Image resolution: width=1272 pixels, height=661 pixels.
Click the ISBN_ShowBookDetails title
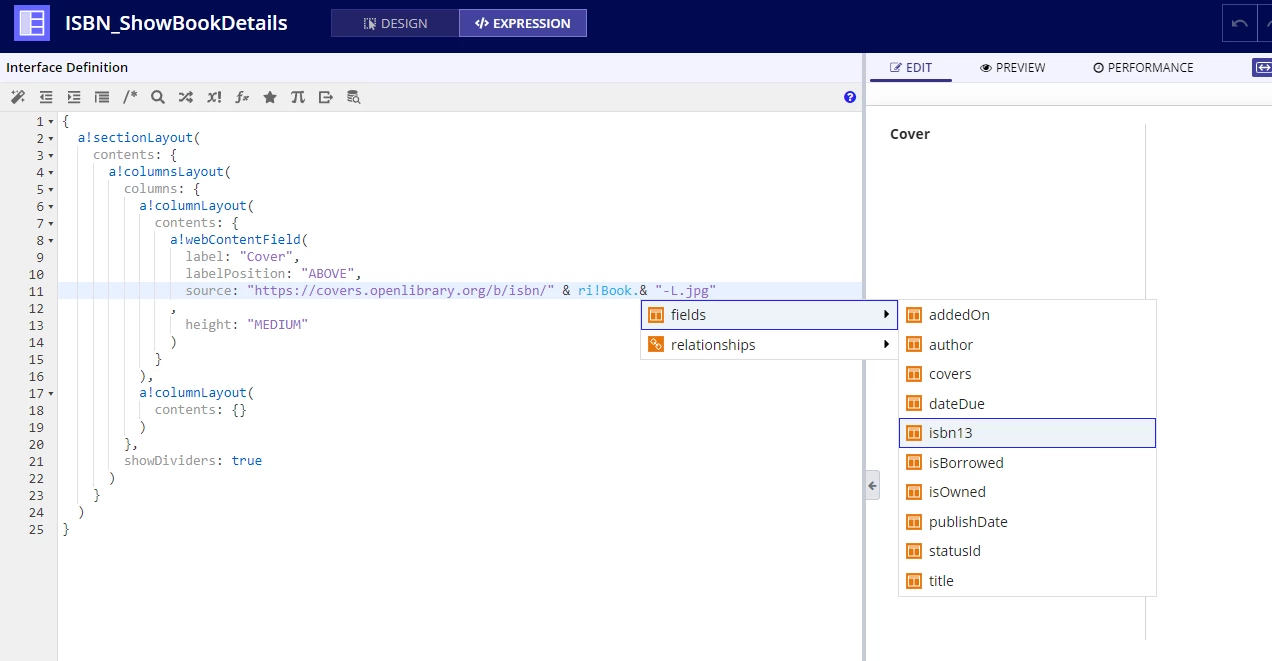pos(176,23)
